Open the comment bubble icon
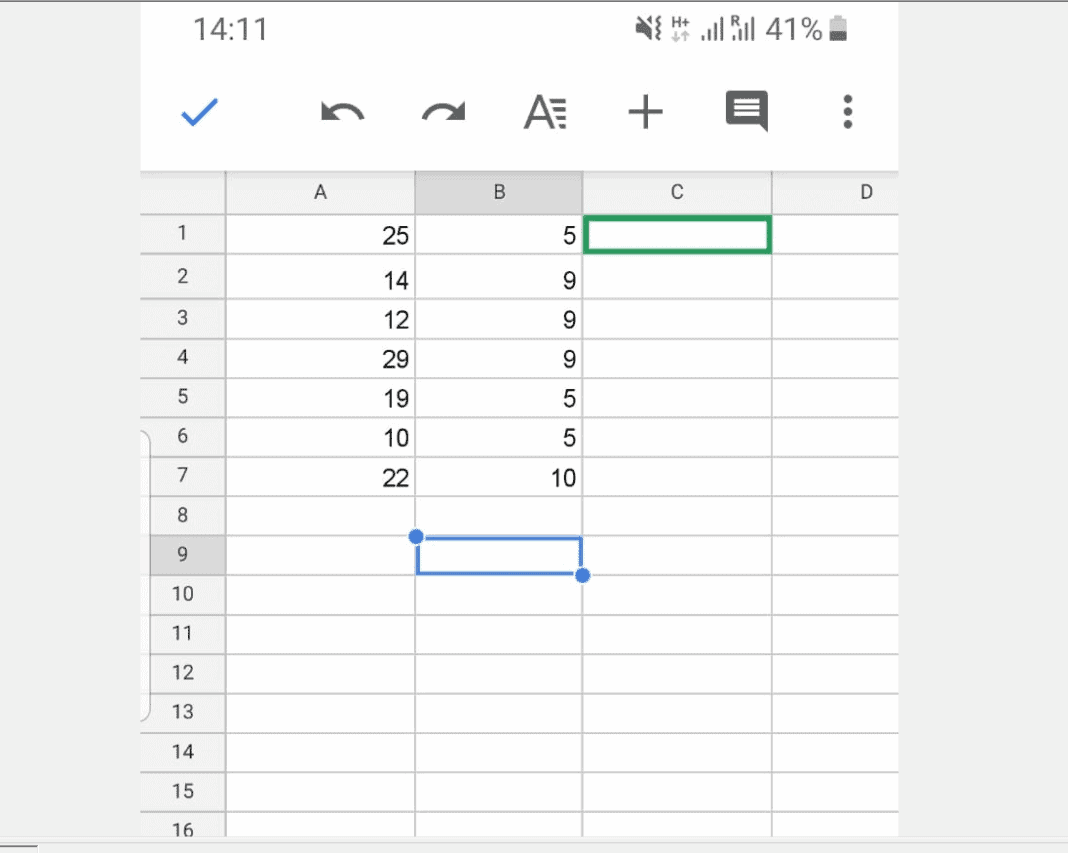Screen dimensions: 1068x853 [746, 112]
